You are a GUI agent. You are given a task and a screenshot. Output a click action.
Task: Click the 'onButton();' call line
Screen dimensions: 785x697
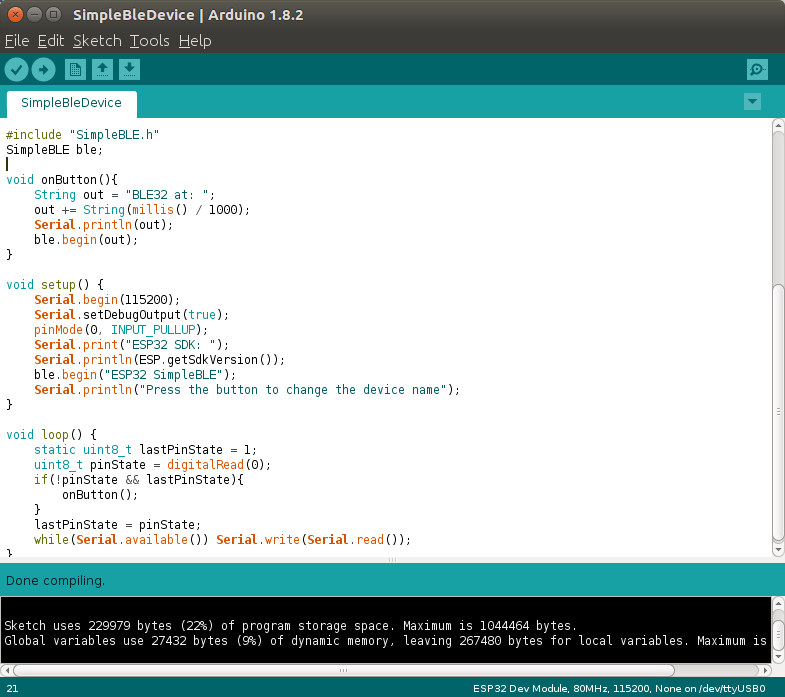pos(100,495)
